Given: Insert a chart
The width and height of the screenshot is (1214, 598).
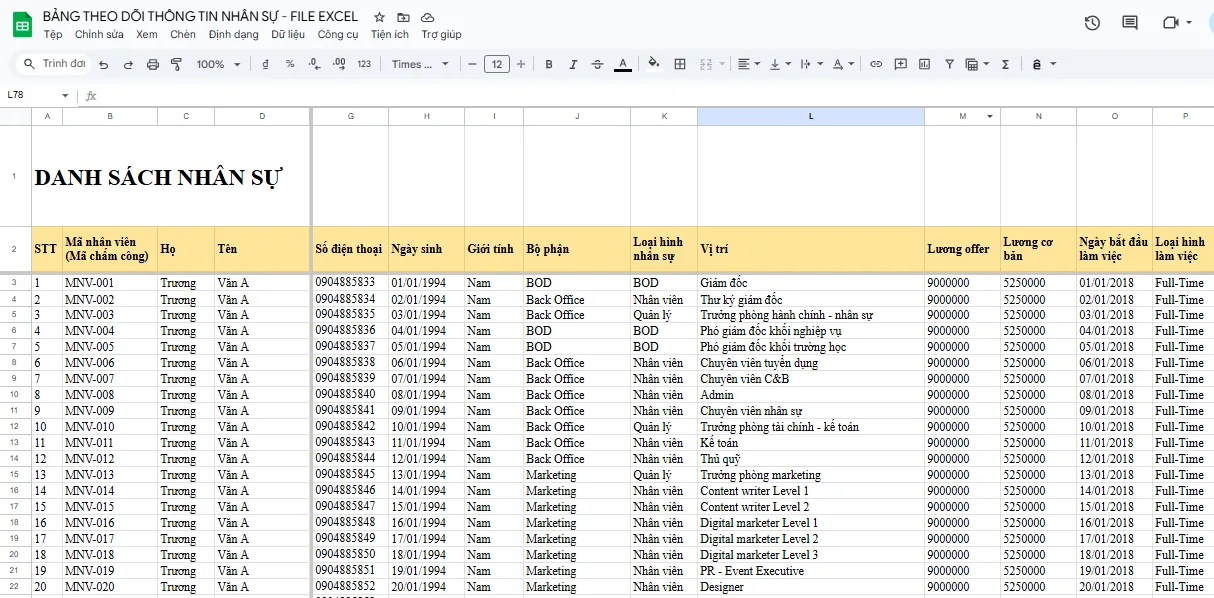Looking at the screenshot, I should (925, 64).
